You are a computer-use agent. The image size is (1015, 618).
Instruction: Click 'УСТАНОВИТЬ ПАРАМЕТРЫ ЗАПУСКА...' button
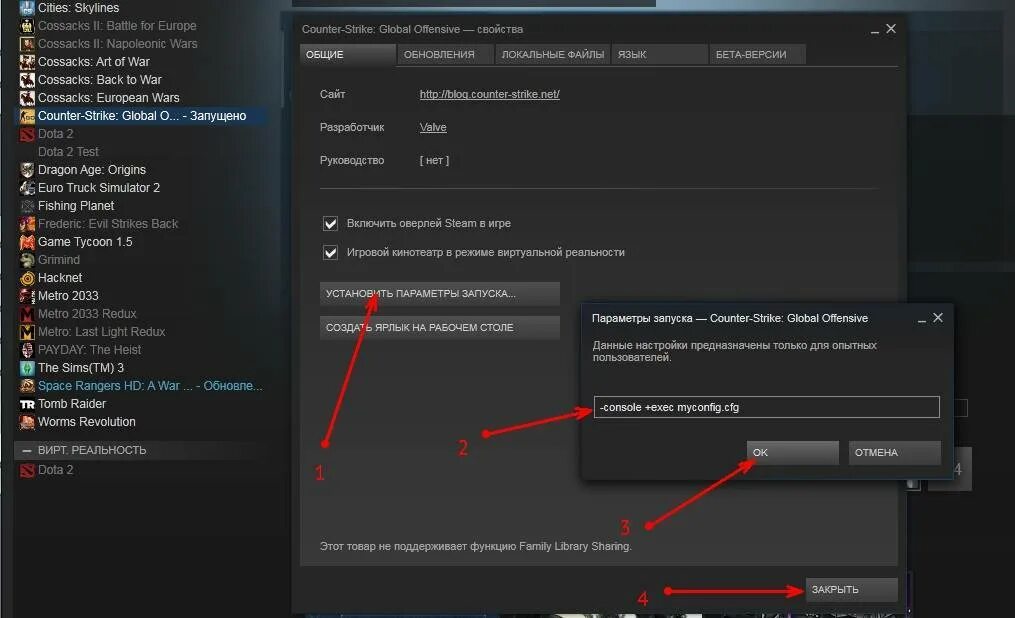point(440,293)
